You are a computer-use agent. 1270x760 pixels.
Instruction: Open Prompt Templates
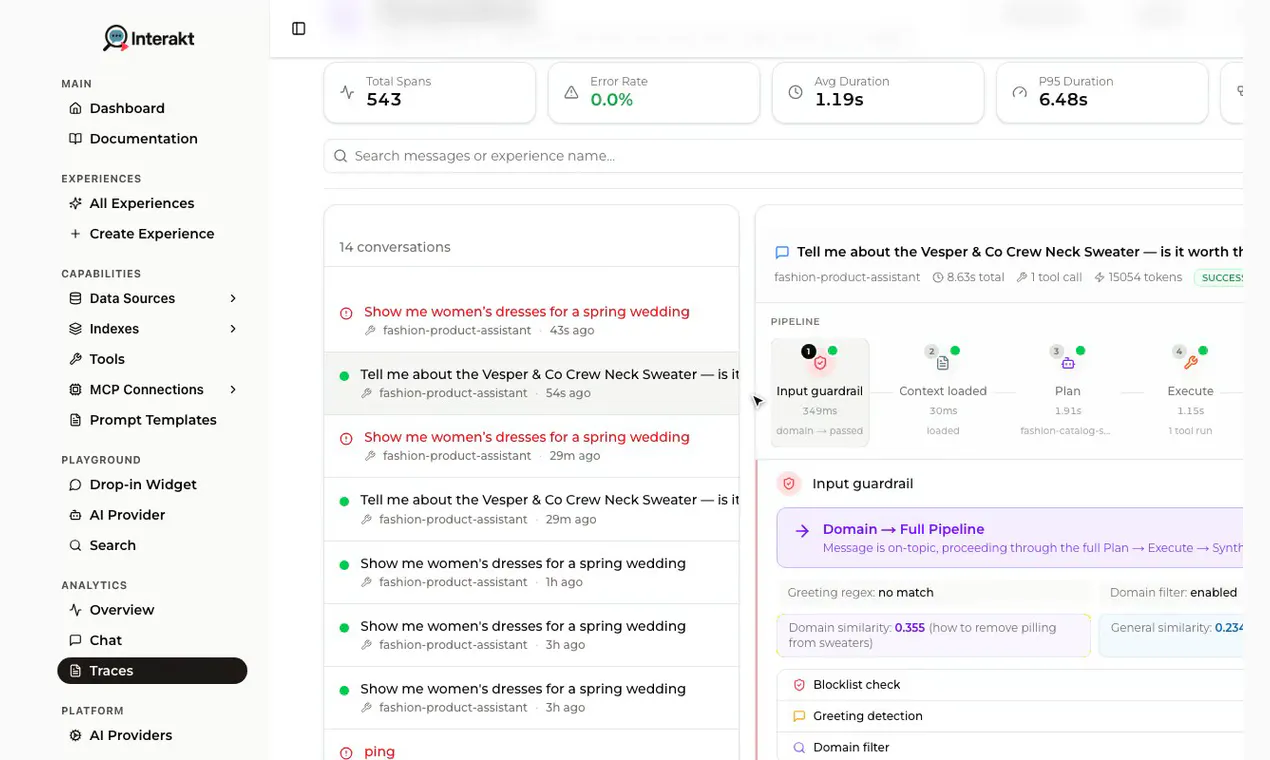152,420
